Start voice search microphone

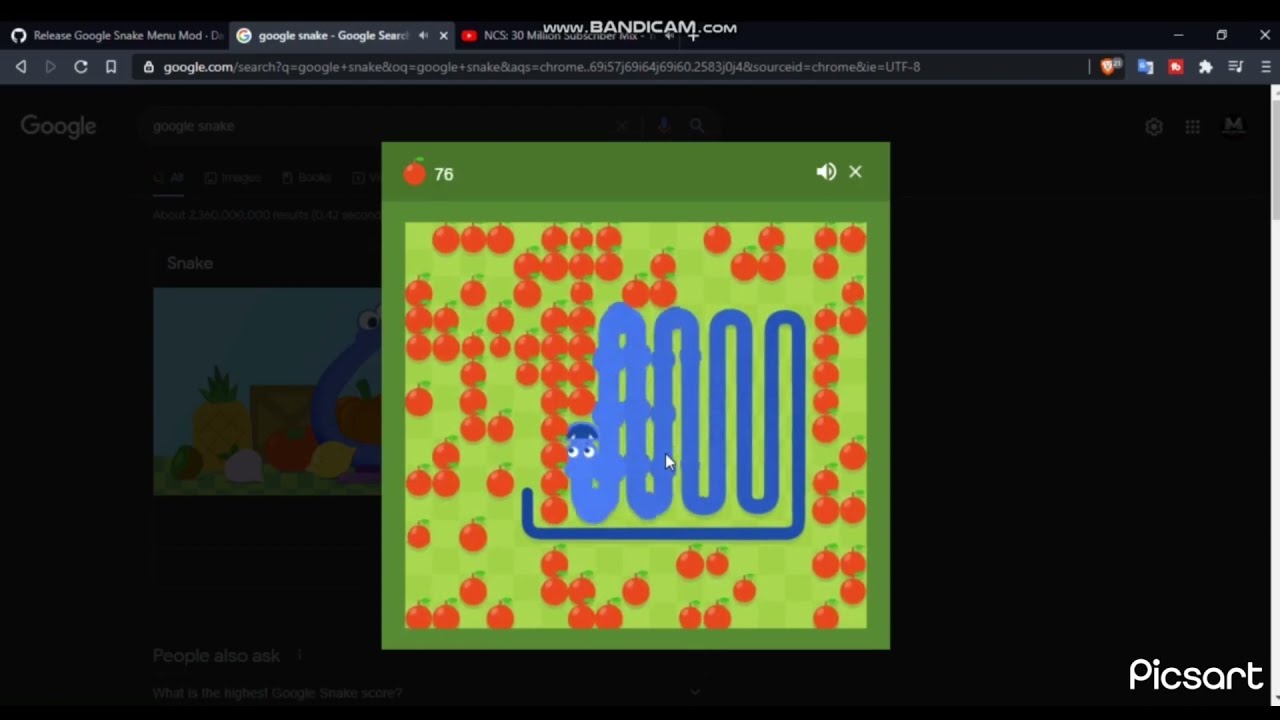pyautogui.click(x=663, y=126)
